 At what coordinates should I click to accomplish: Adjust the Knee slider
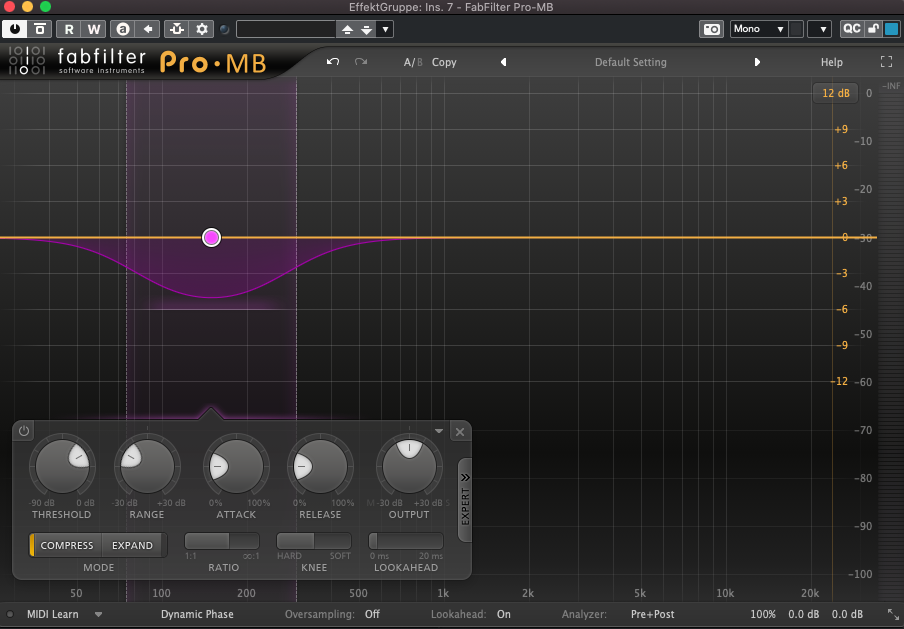click(x=314, y=541)
